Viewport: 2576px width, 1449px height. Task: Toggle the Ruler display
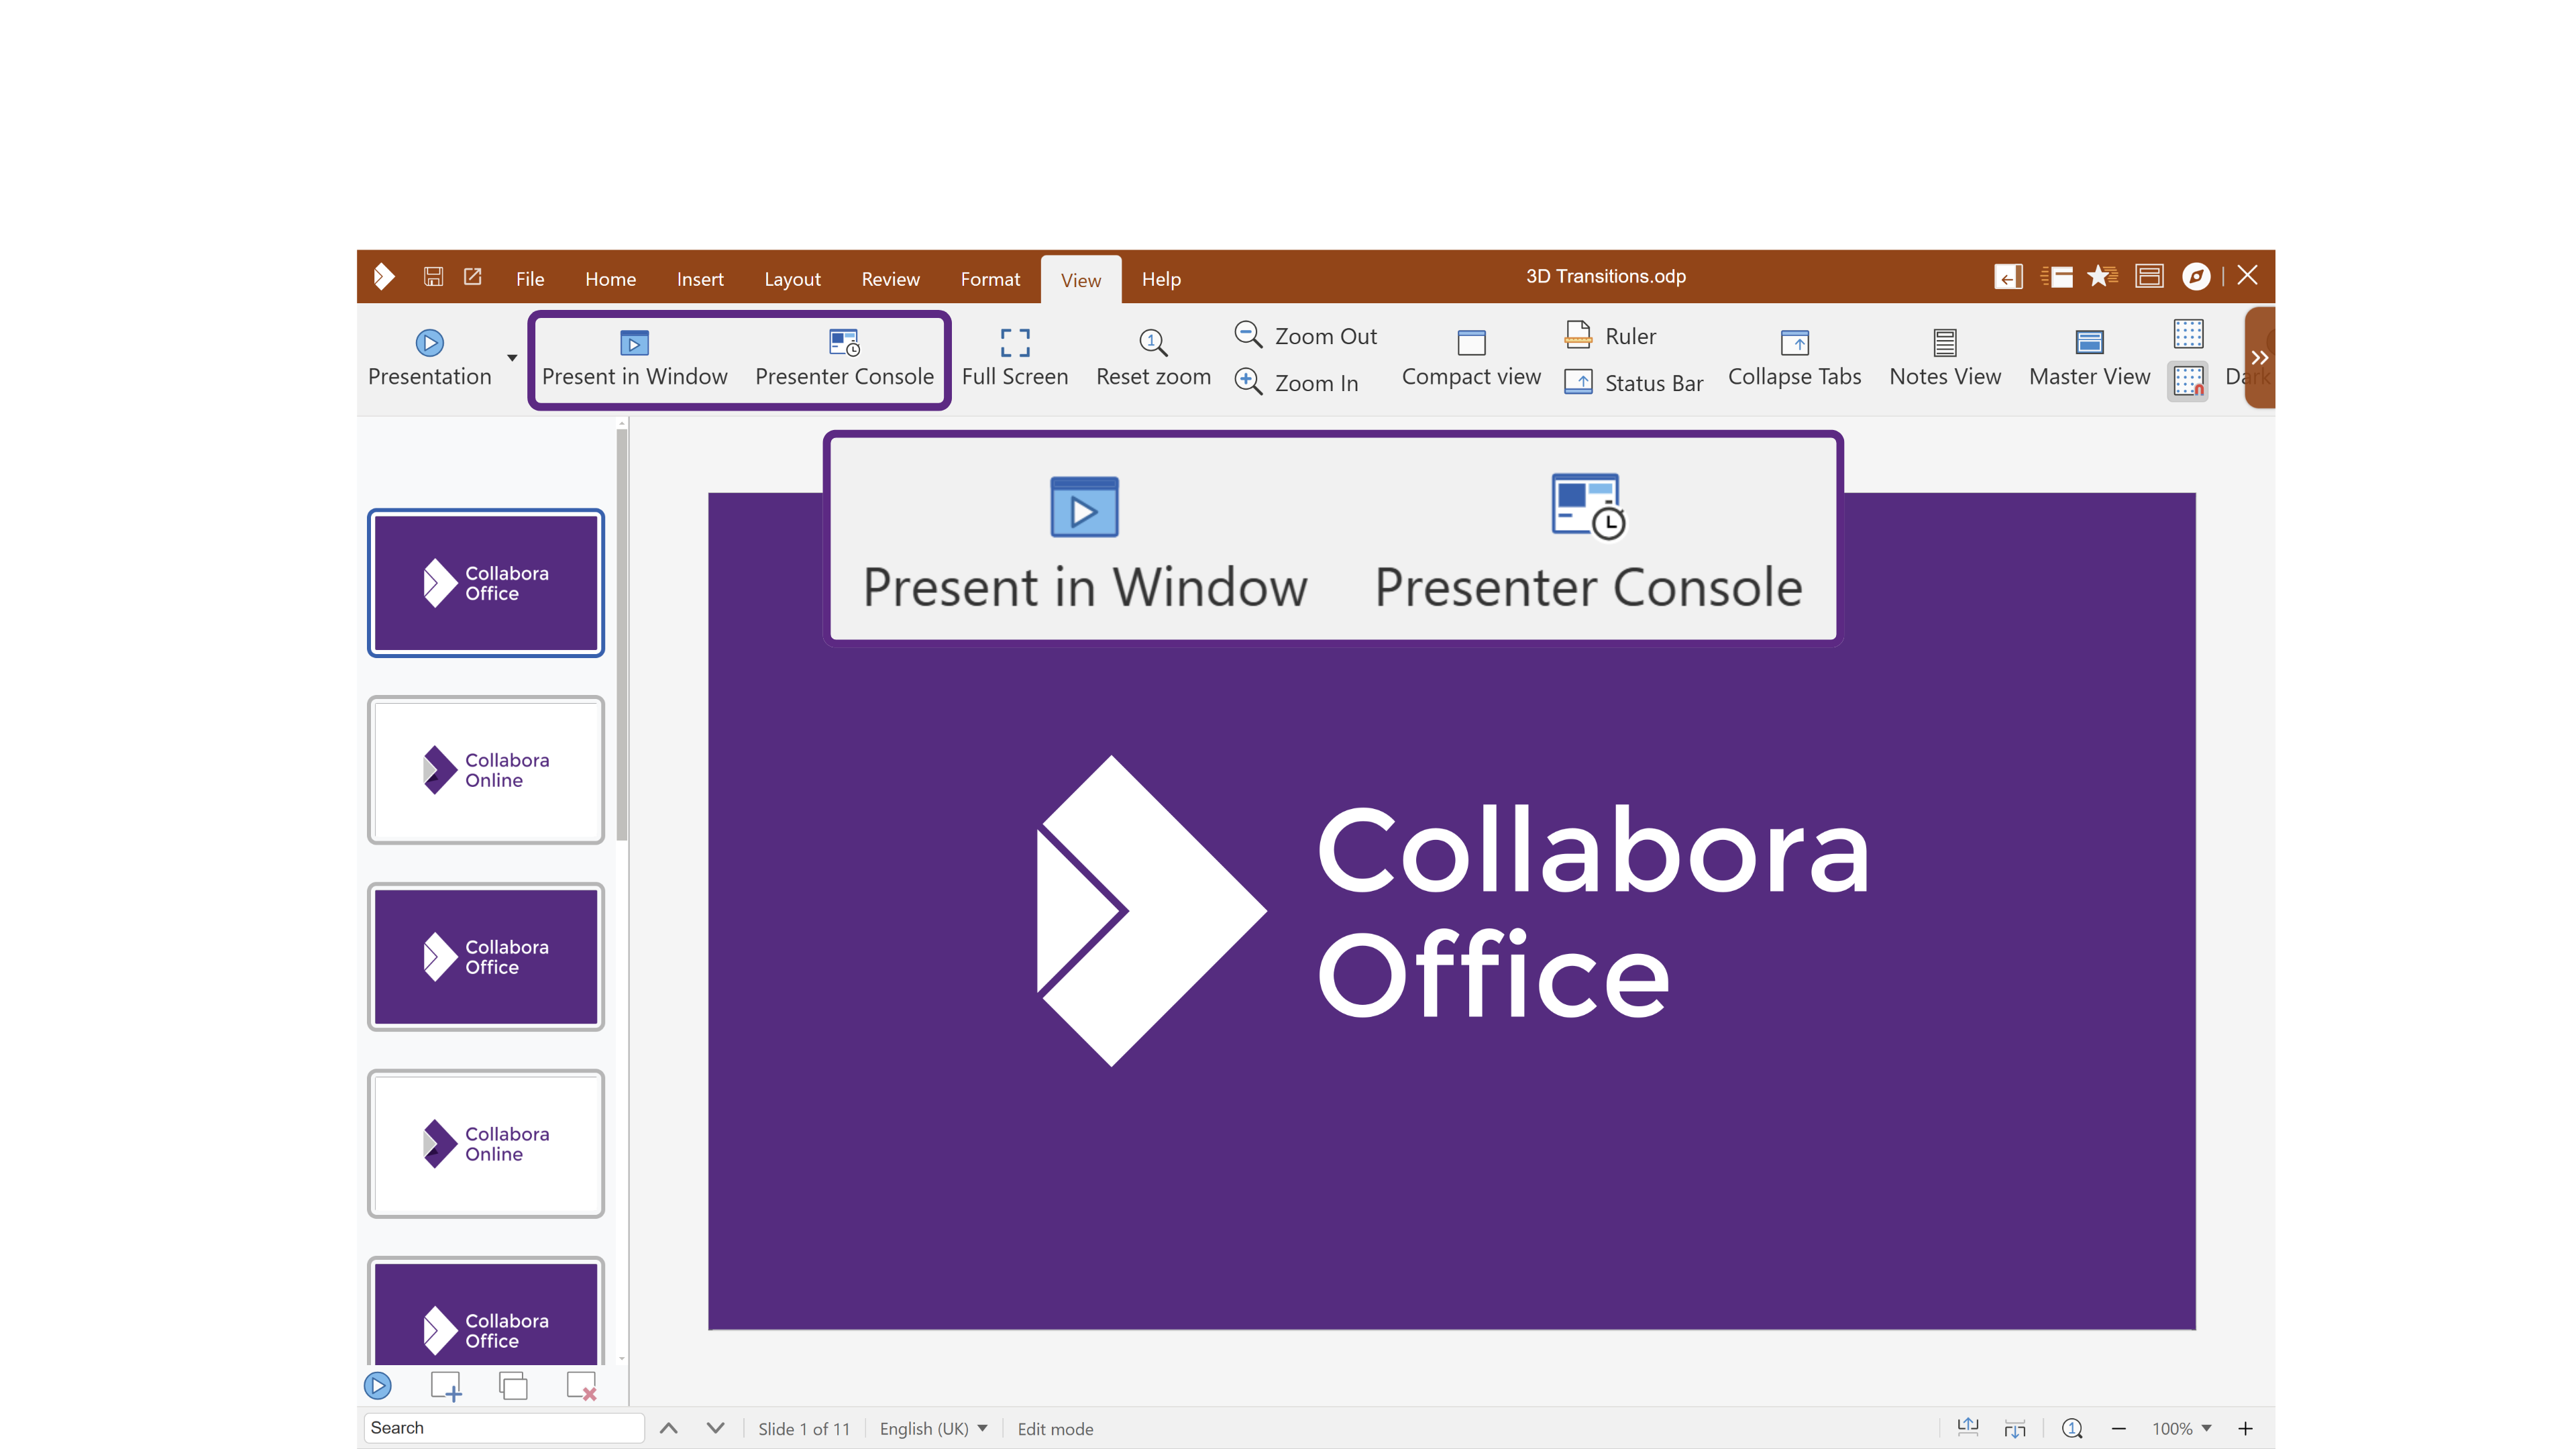(x=1611, y=336)
